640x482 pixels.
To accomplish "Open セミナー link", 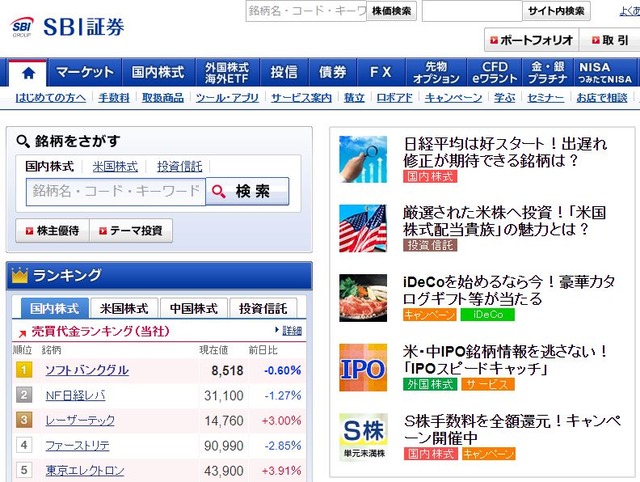I will 546,98.
